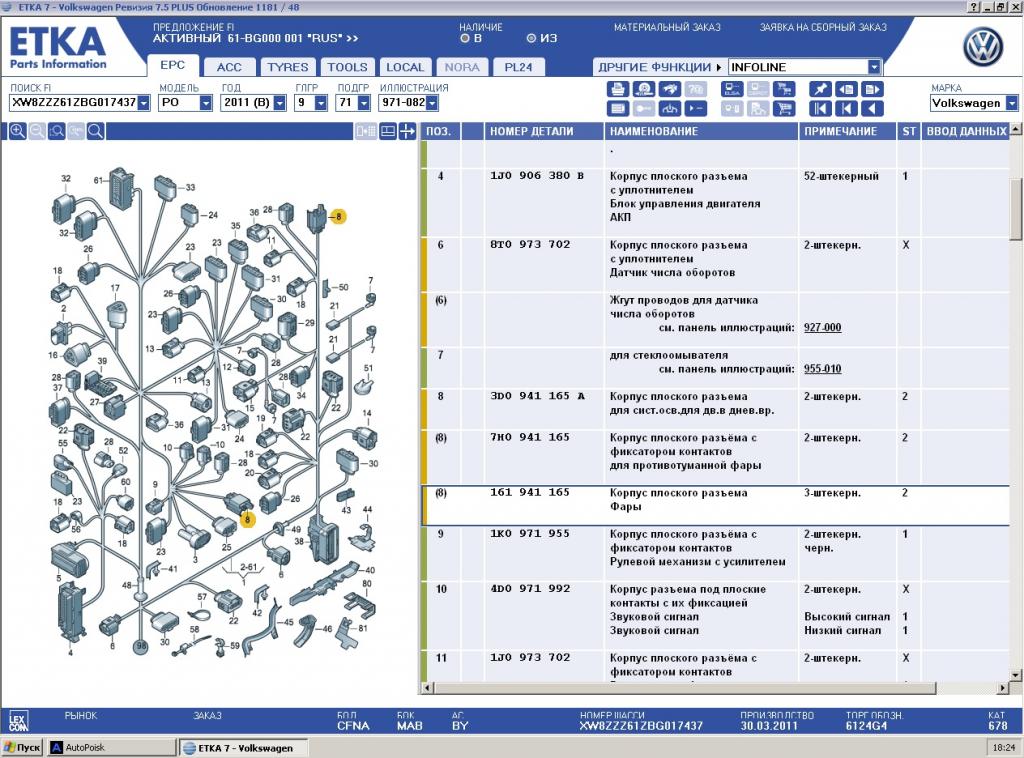The image size is (1024, 758).
Task: Open the ELSA workshop information icon
Action: 732,89
